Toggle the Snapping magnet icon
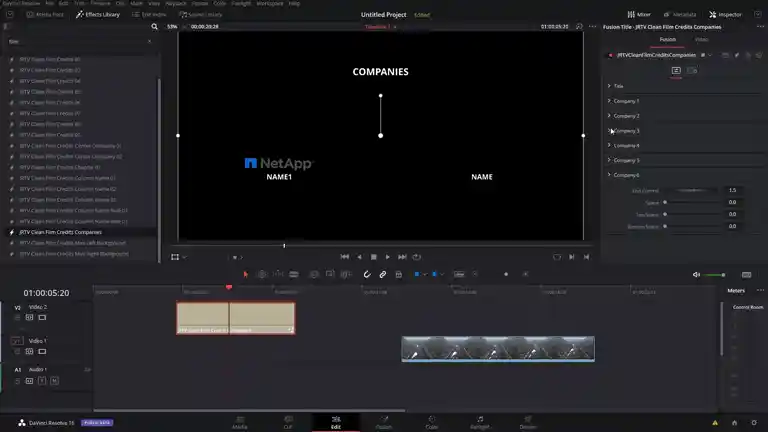This screenshot has width=768, height=432. point(367,274)
